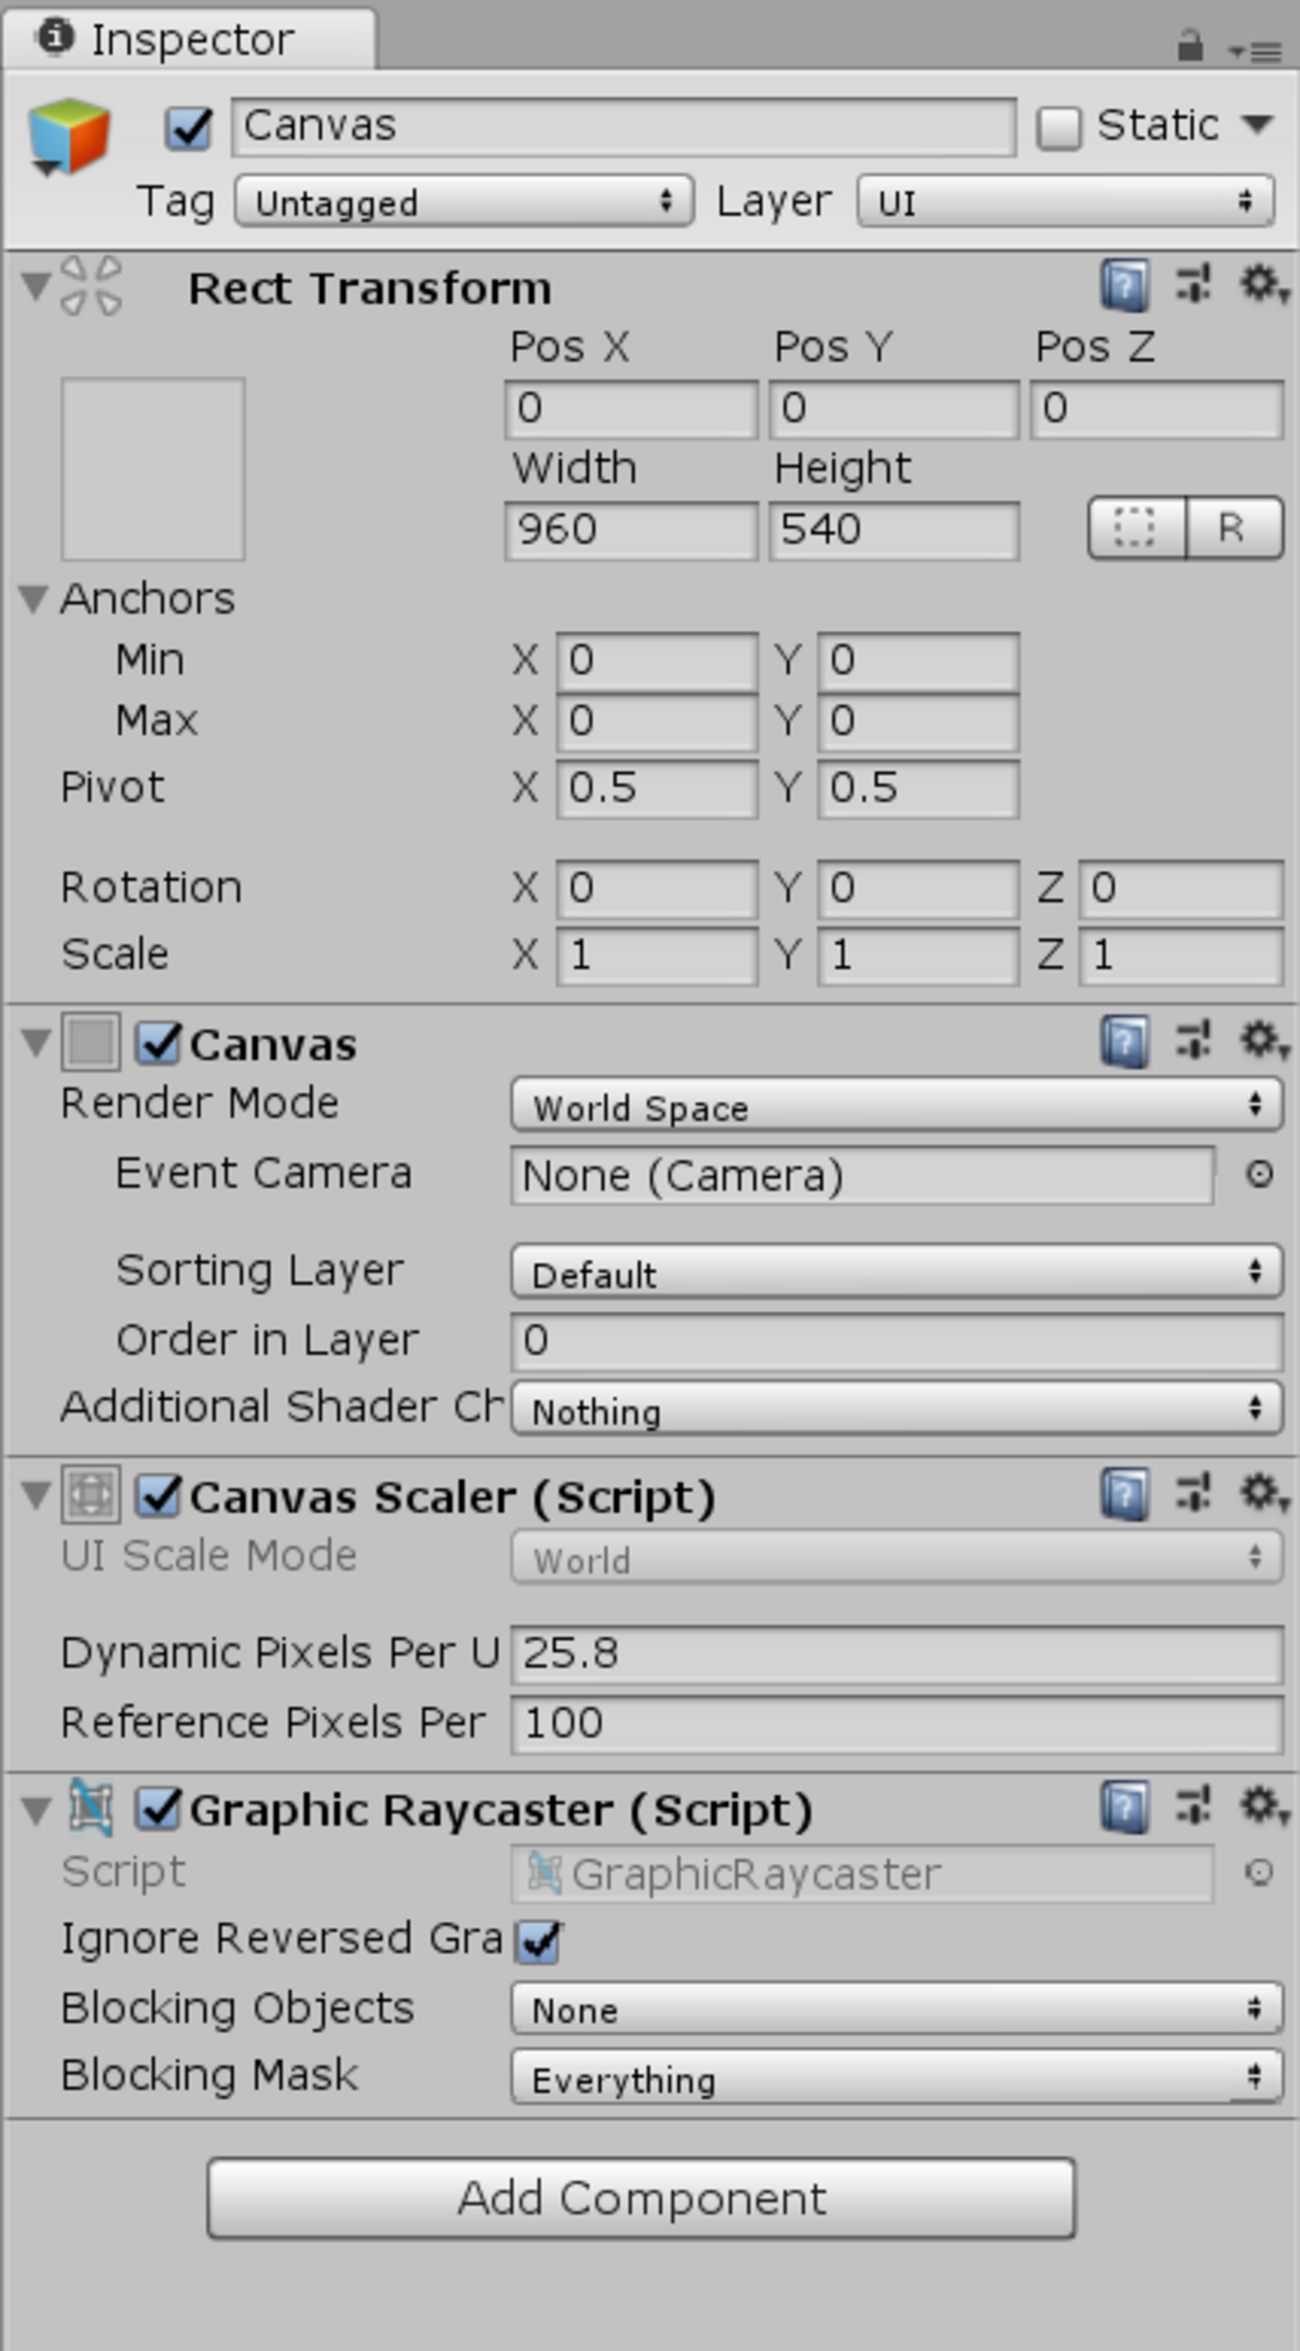This screenshot has height=2351, width=1300.
Task: Click Canvas Scaler preset slider icon
Action: point(1193,1495)
